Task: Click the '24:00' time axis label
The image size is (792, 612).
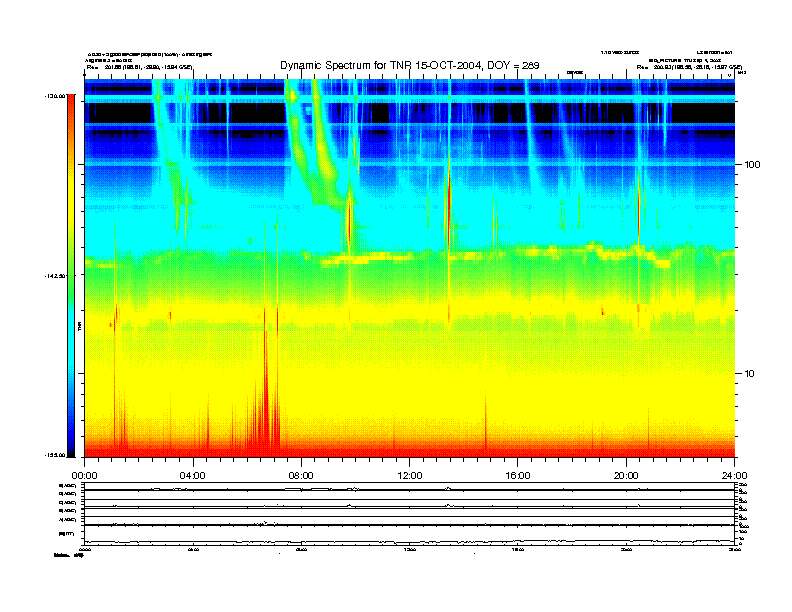Action: tap(735, 476)
